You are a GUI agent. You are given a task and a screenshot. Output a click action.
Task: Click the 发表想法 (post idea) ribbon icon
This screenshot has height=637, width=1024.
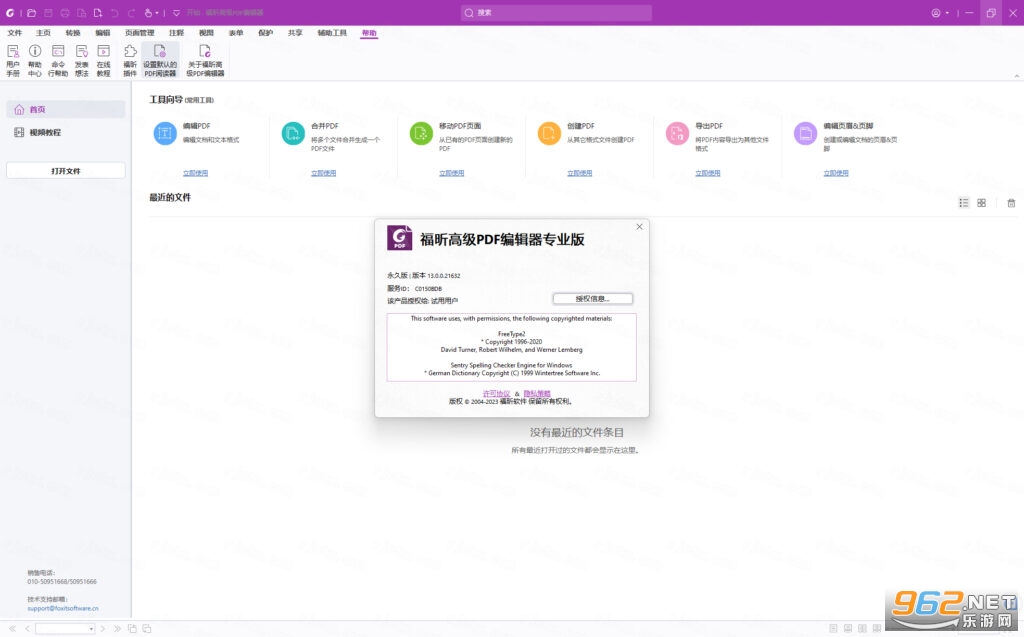(x=82, y=60)
